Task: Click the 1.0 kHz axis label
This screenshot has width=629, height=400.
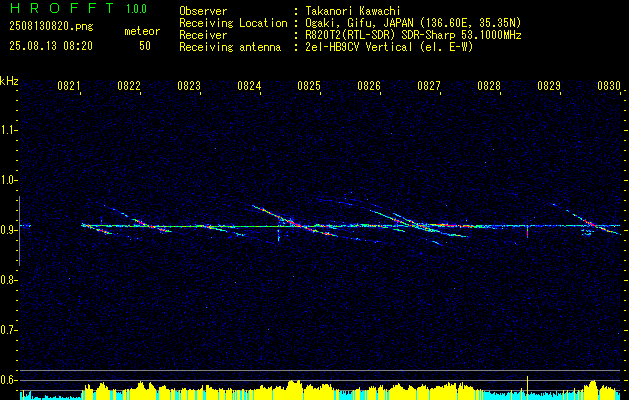Action: pos(8,181)
